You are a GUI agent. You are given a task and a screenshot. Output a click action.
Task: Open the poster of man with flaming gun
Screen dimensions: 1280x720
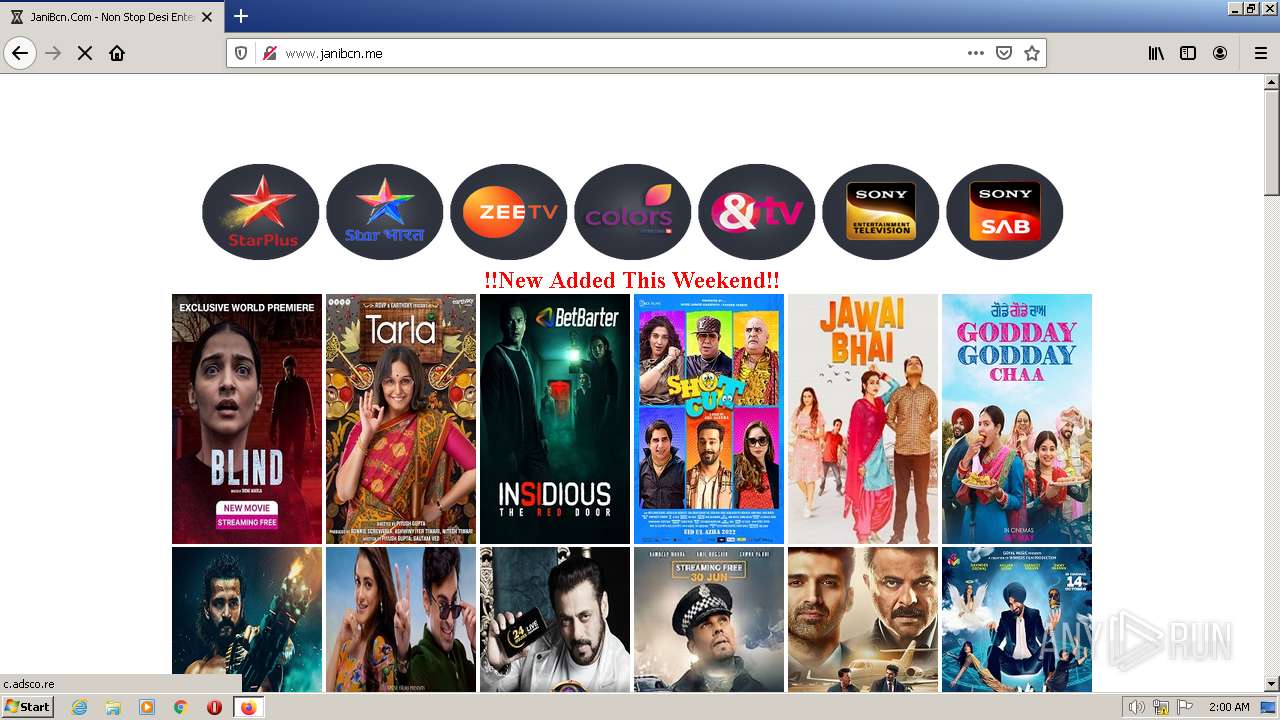[247, 619]
